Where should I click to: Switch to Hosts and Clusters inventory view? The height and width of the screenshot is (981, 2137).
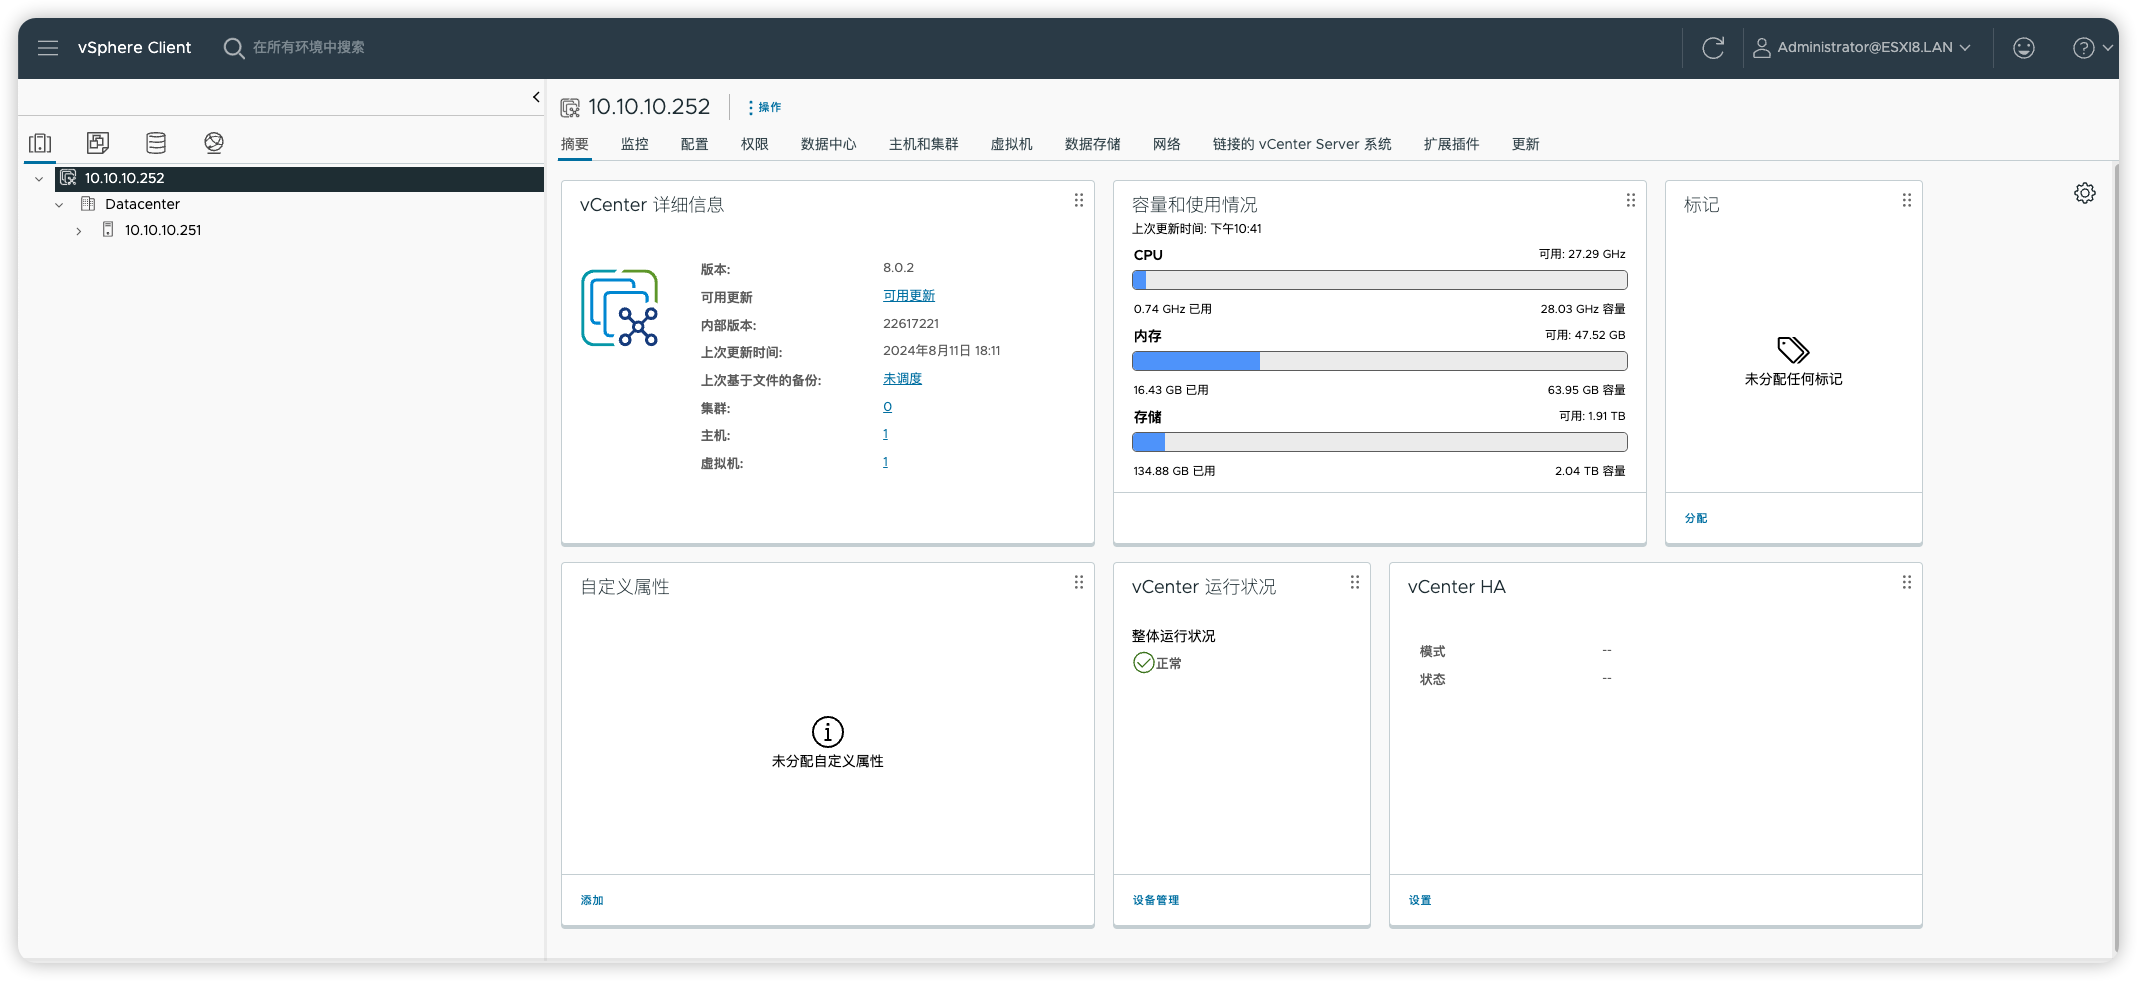pyautogui.click(x=40, y=143)
